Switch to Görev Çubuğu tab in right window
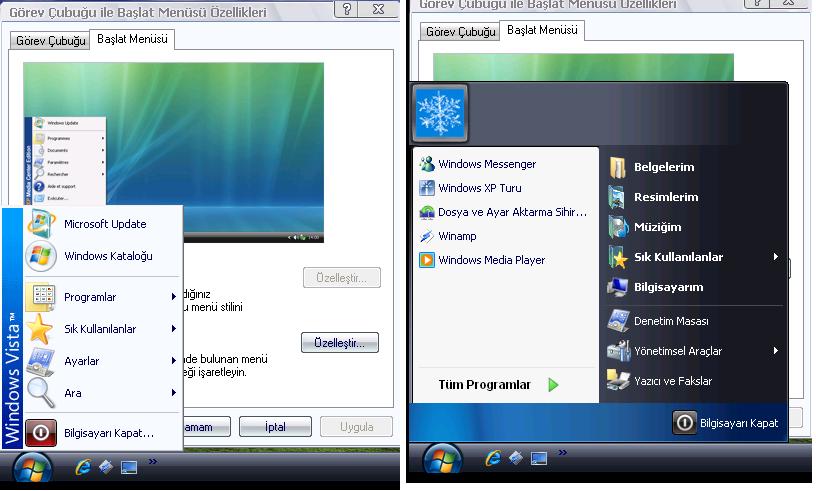Image resolution: width=816 pixels, height=491 pixels. (460, 32)
